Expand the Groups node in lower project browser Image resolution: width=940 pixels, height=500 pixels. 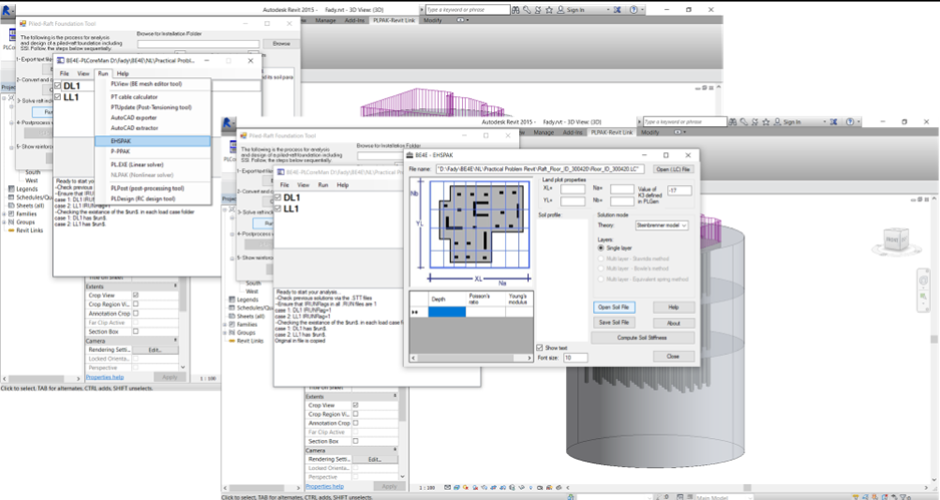[x=225, y=333]
